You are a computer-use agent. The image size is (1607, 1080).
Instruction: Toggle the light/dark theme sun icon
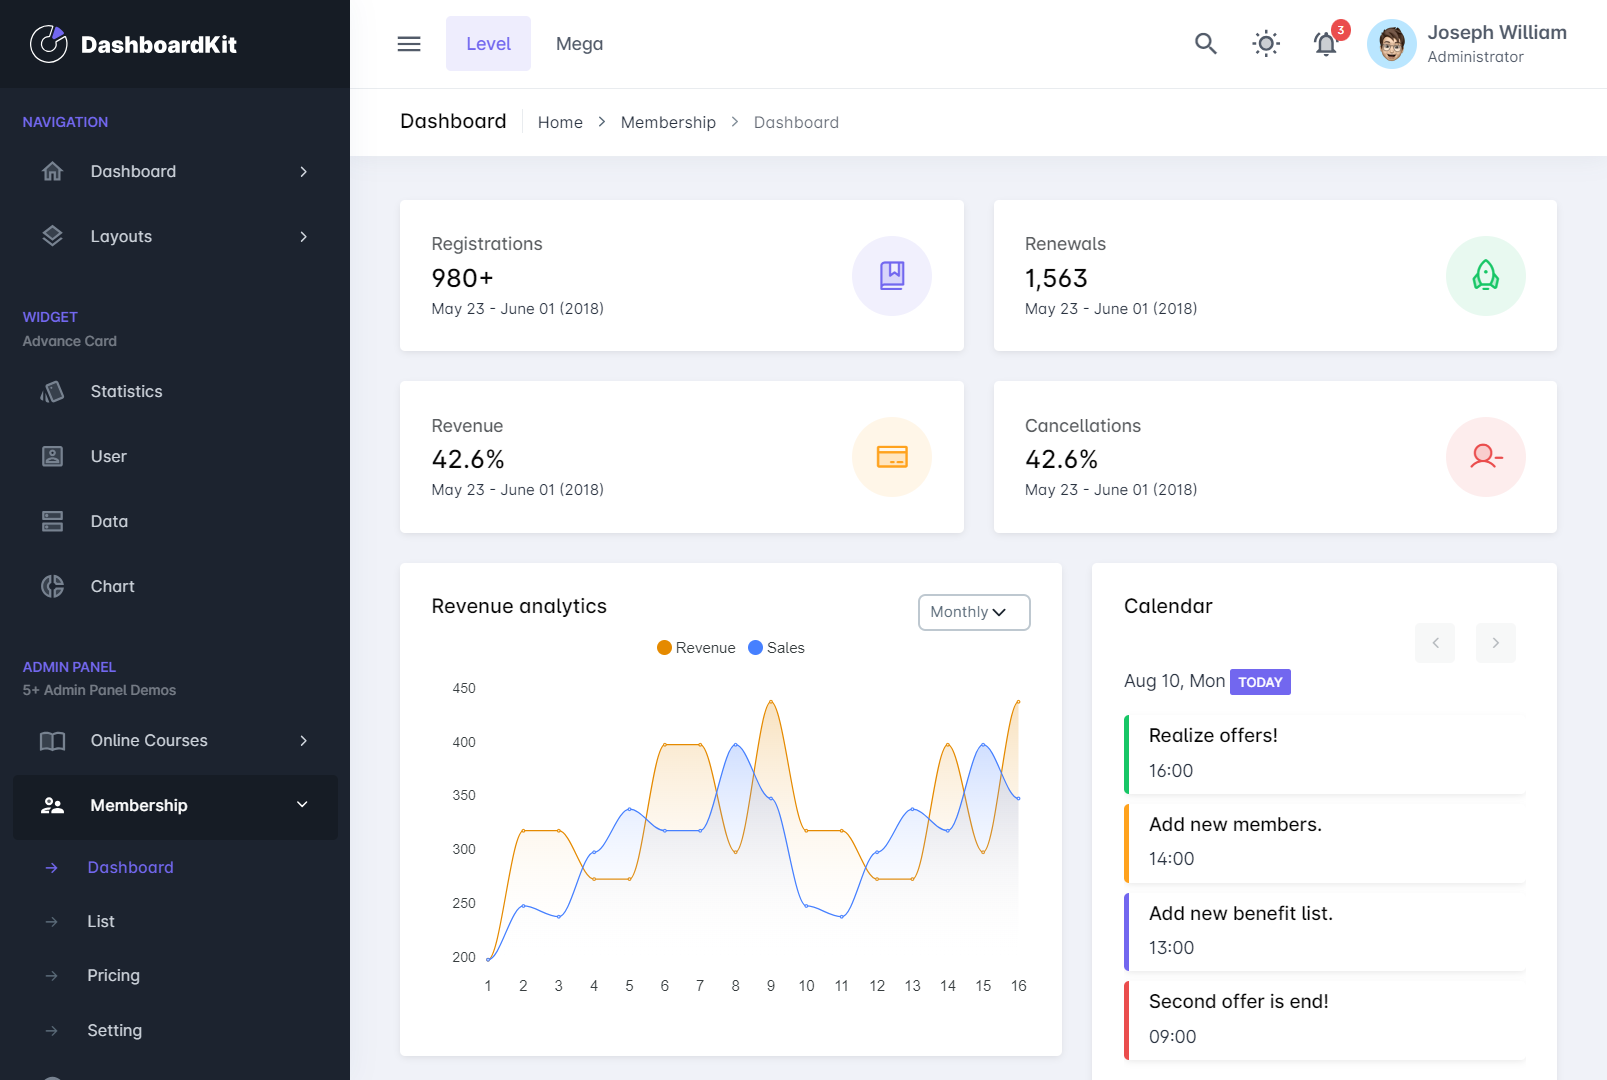pos(1266,44)
